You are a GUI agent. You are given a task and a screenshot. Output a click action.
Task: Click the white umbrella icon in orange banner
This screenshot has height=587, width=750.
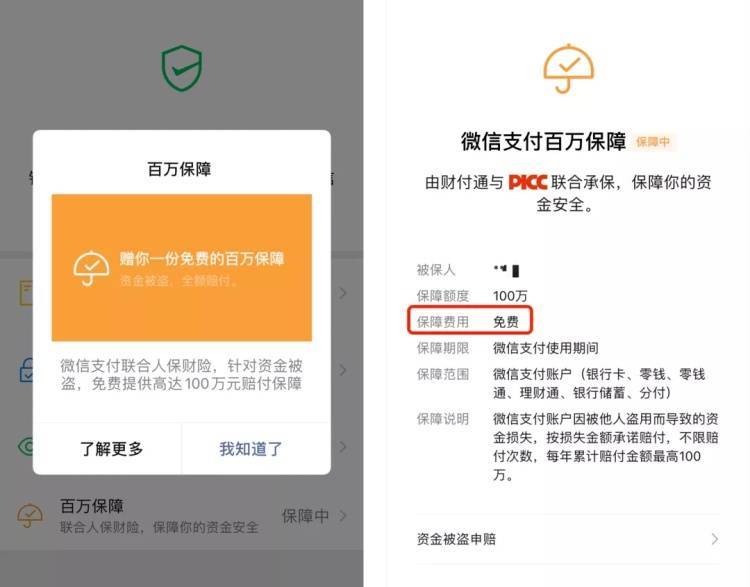[91, 268]
